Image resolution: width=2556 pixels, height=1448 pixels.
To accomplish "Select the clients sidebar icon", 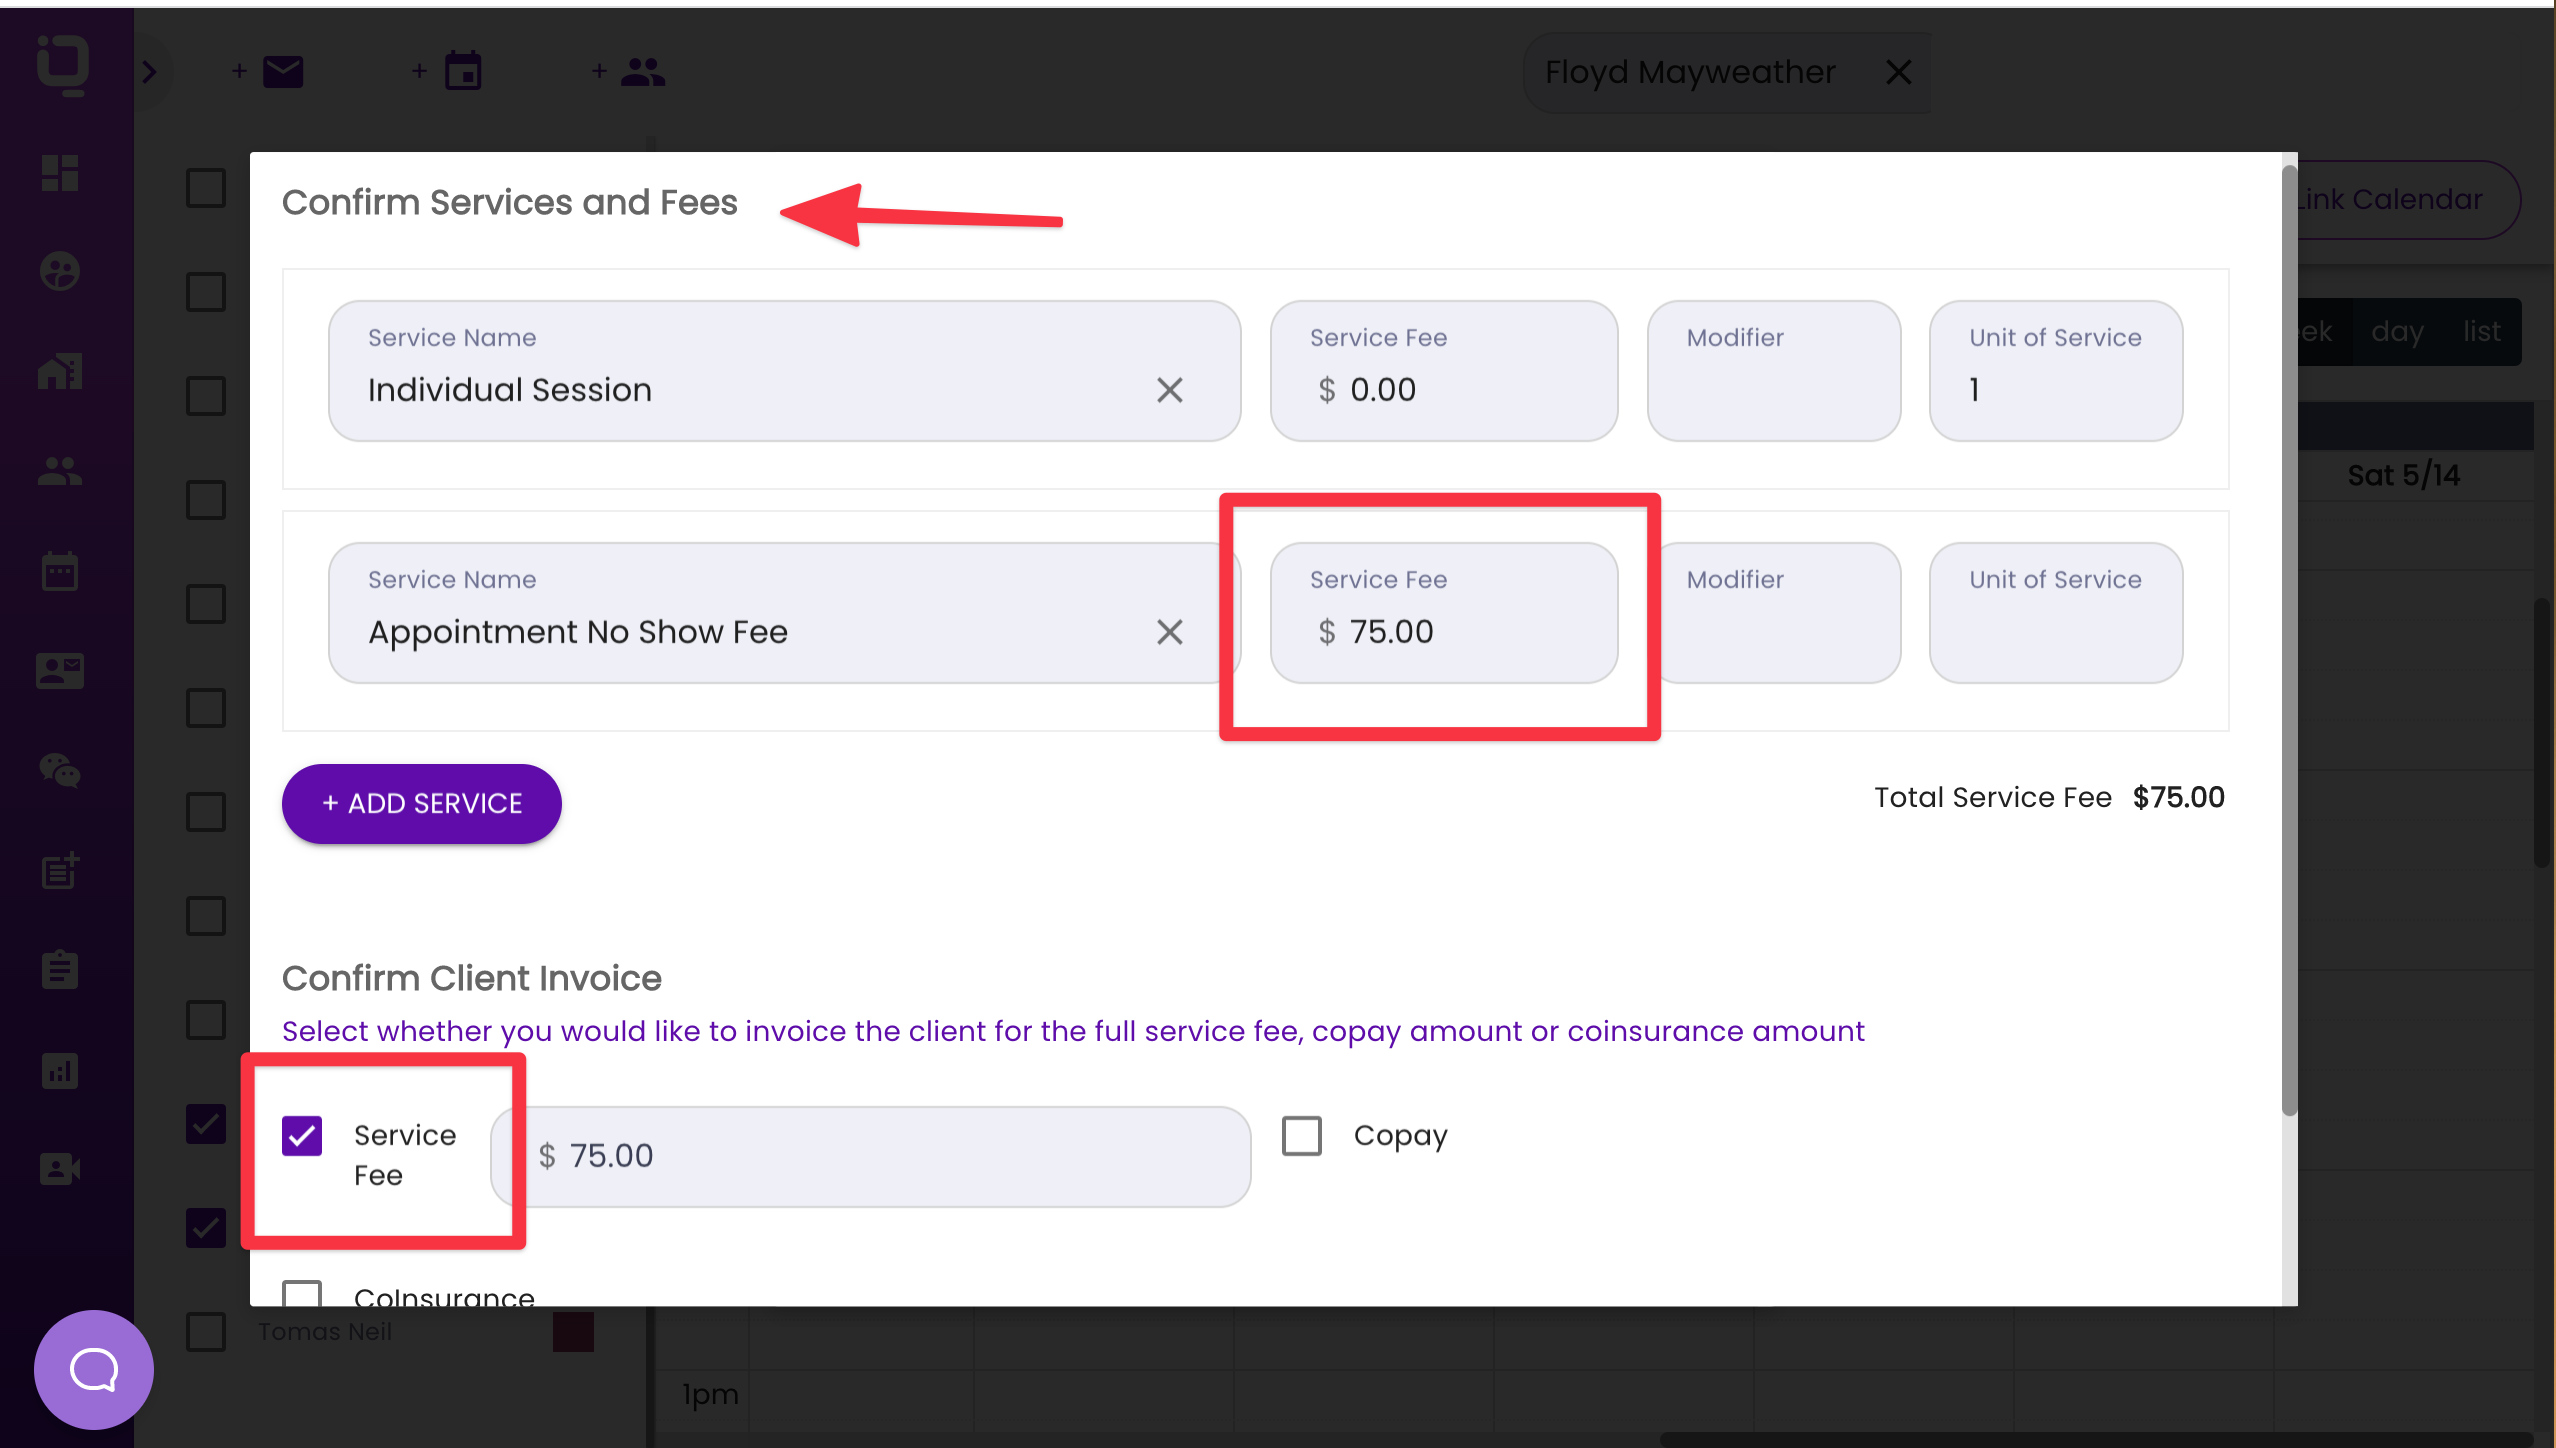I will pyautogui.click(x=58, y=472).
